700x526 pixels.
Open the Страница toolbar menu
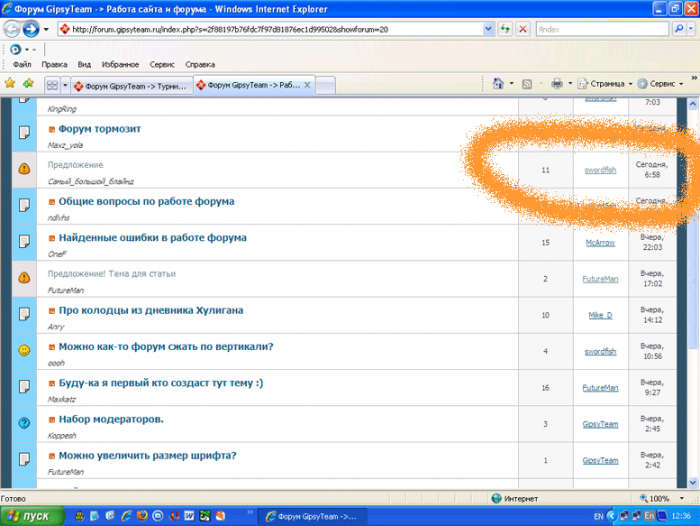click(x=605, y=83)
